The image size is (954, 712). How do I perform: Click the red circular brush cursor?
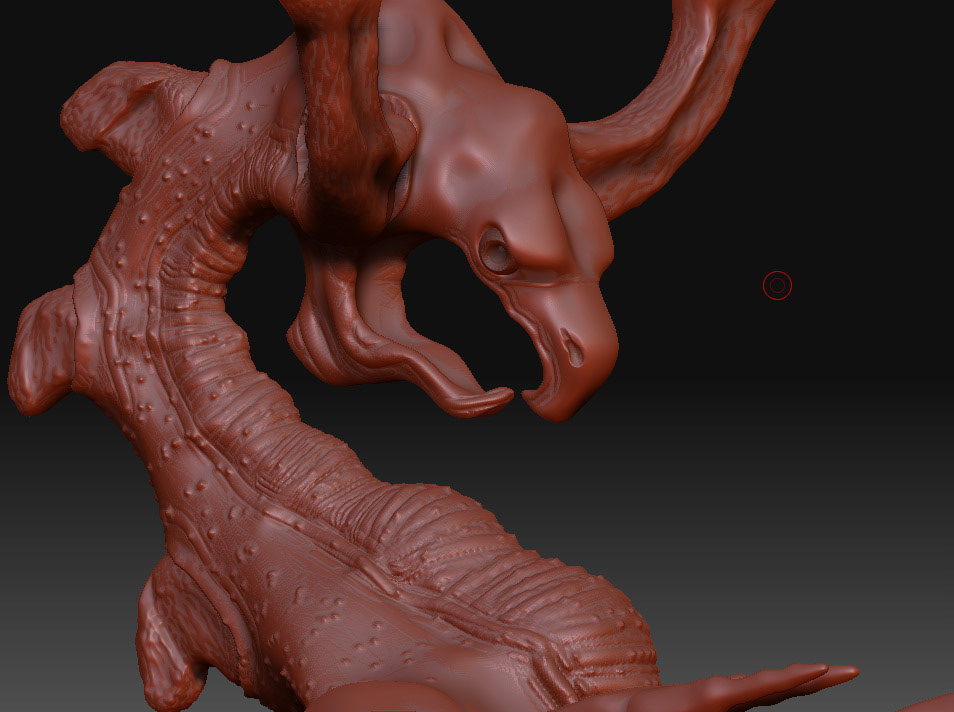pyautogui.click(x=777, y=286)
